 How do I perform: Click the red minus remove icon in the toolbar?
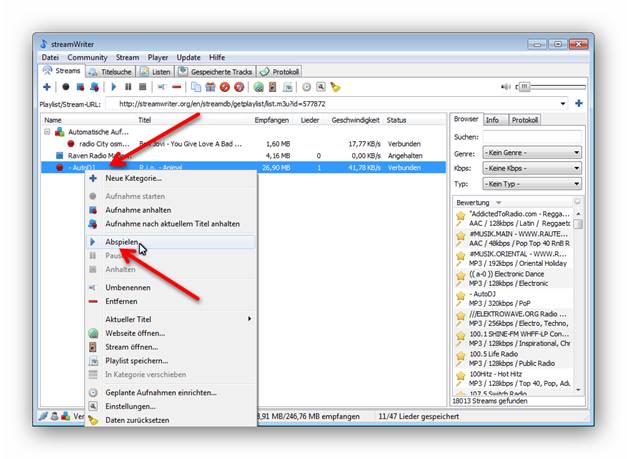click(176, 87)
